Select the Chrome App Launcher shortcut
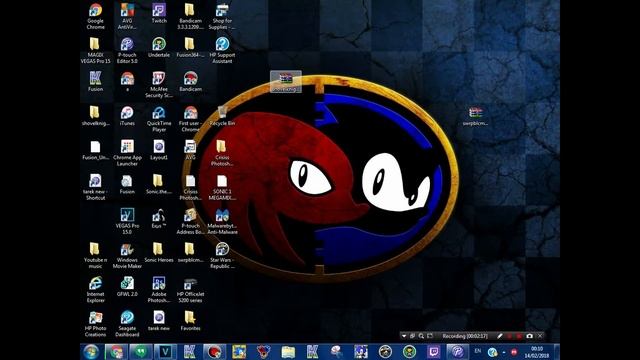640x360 pixels. 127,153
